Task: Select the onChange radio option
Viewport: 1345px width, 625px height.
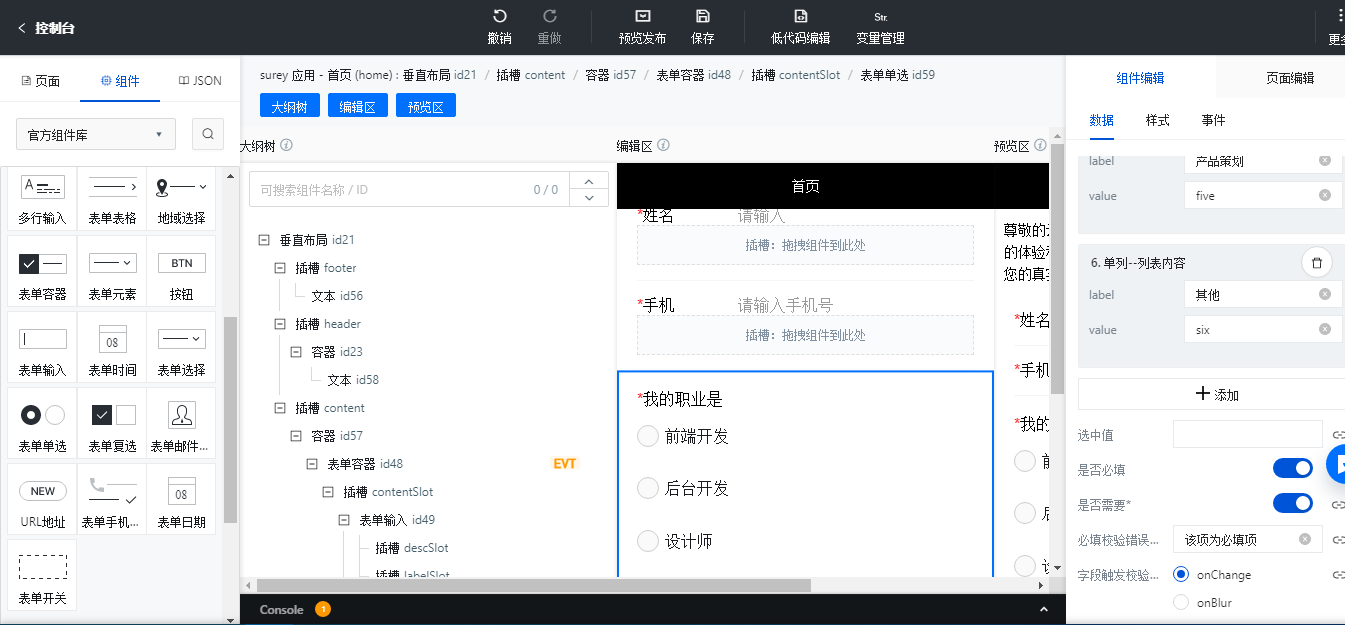Action: tap(1181, 574)
